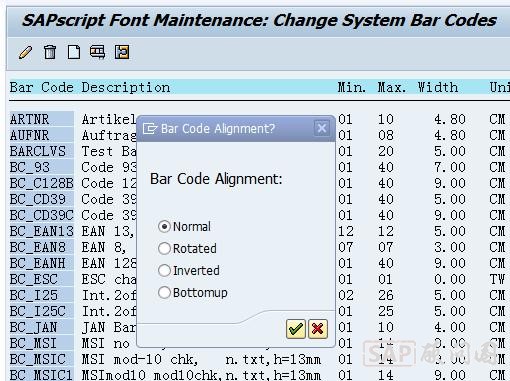Select bar code ARTNR row

tap(41, 119)
